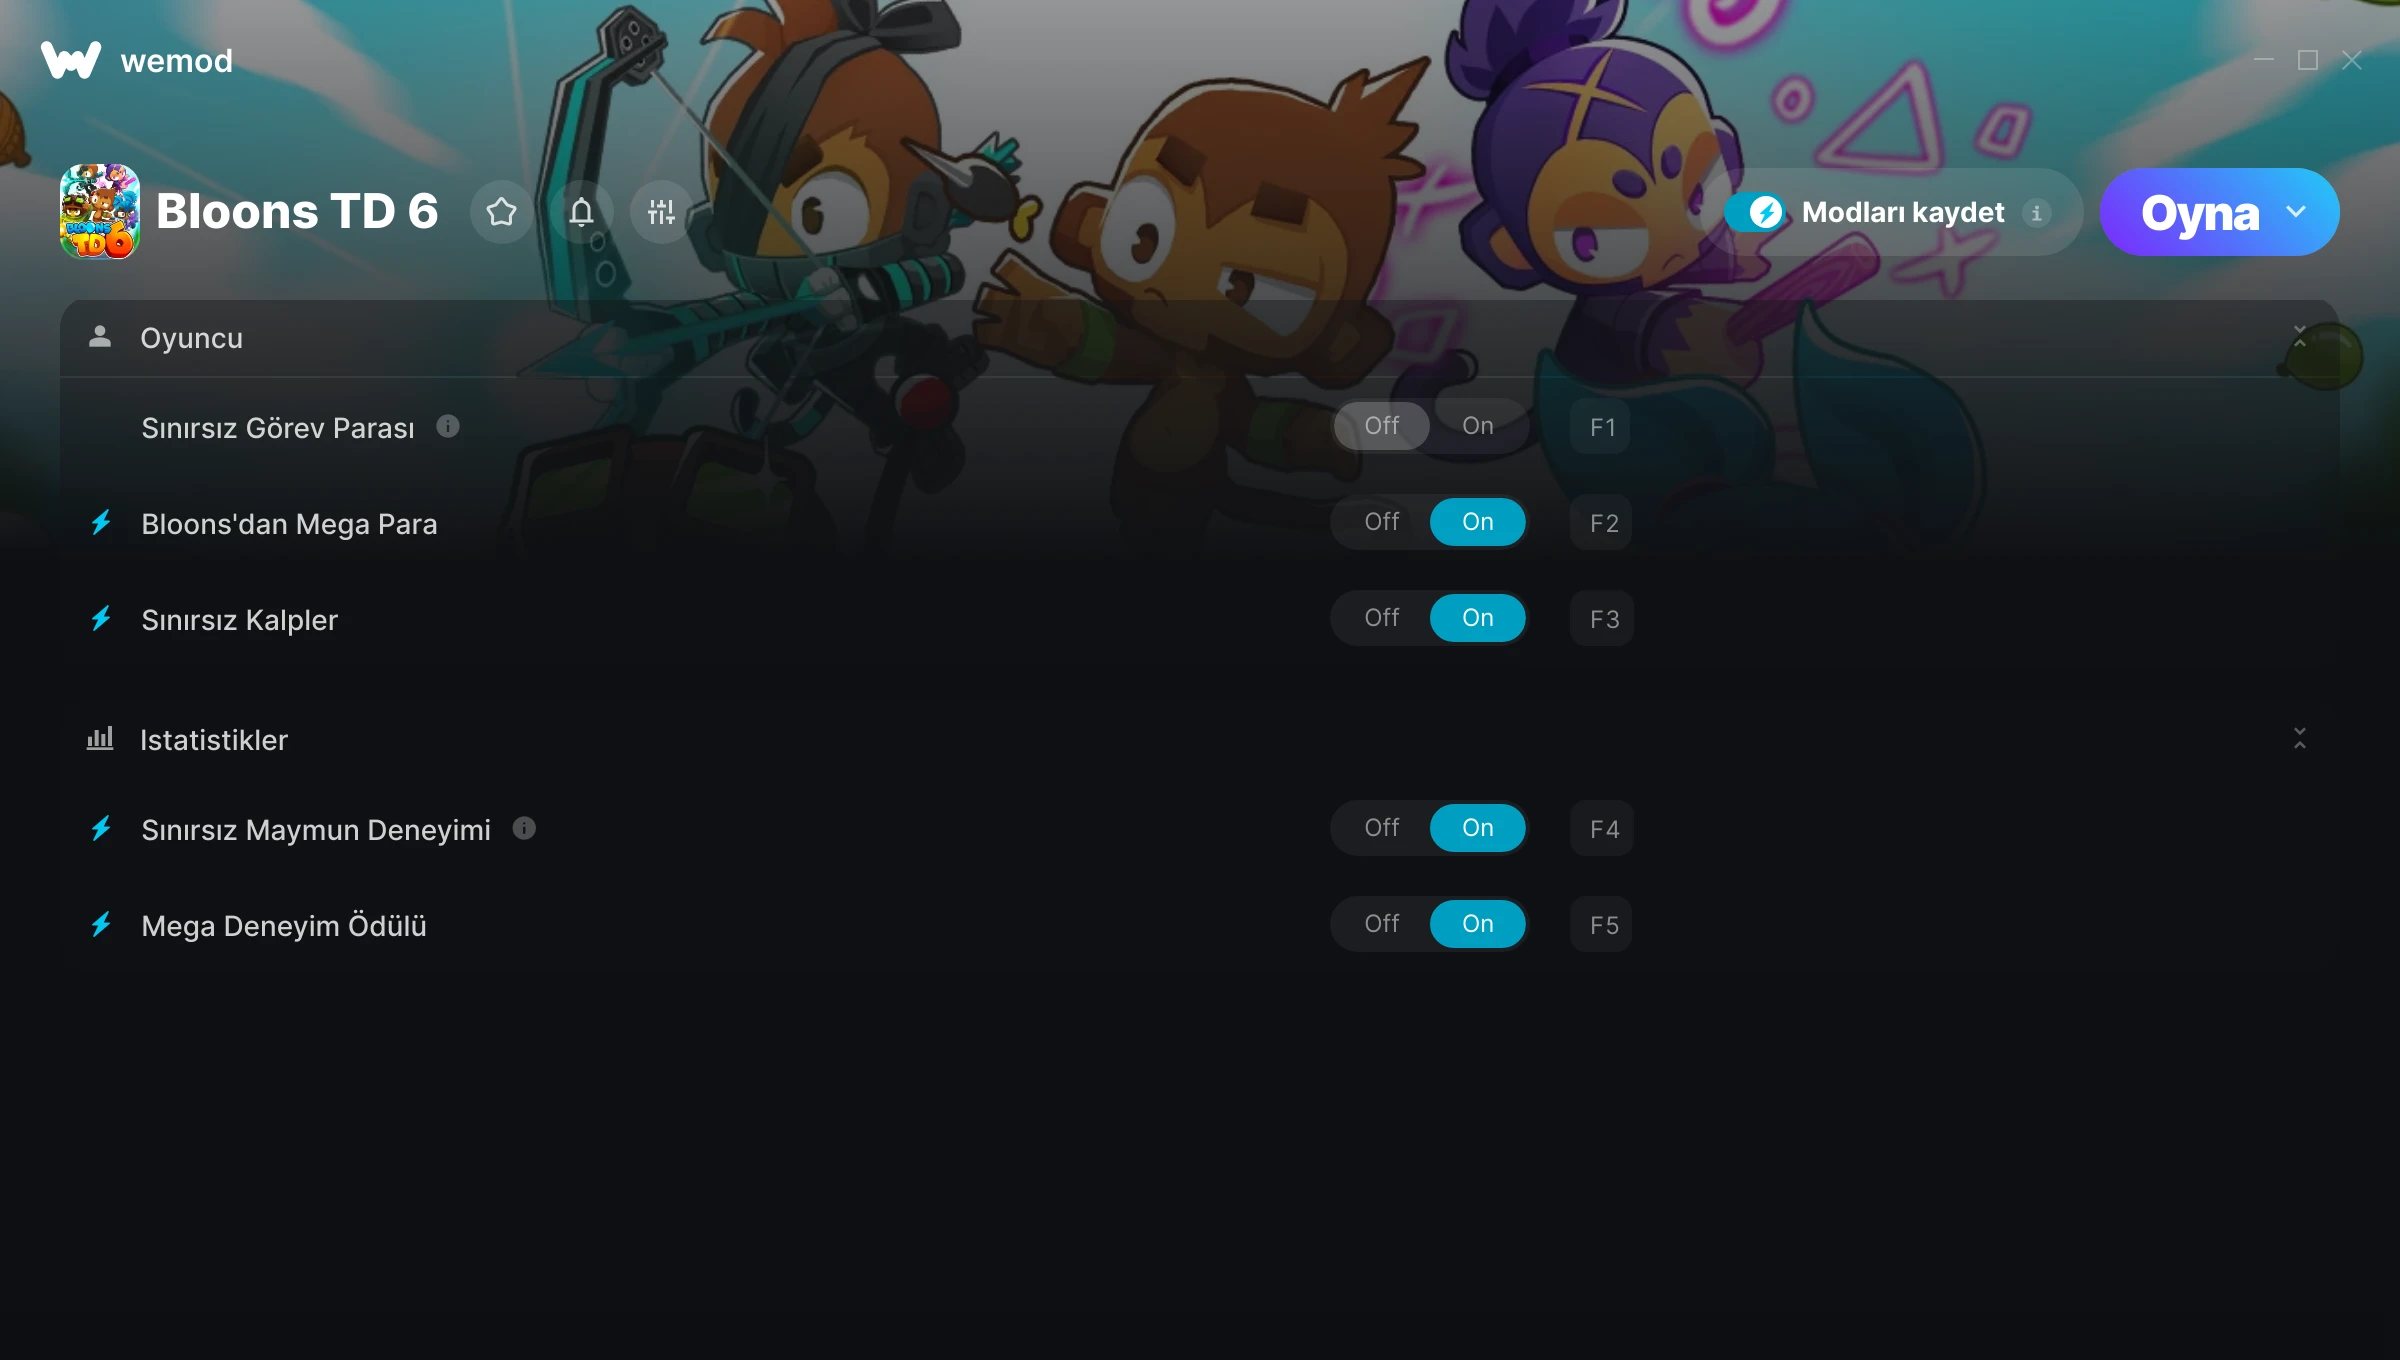Click the Bloons TD 6 game thumbnail

(x=100, y=211)
